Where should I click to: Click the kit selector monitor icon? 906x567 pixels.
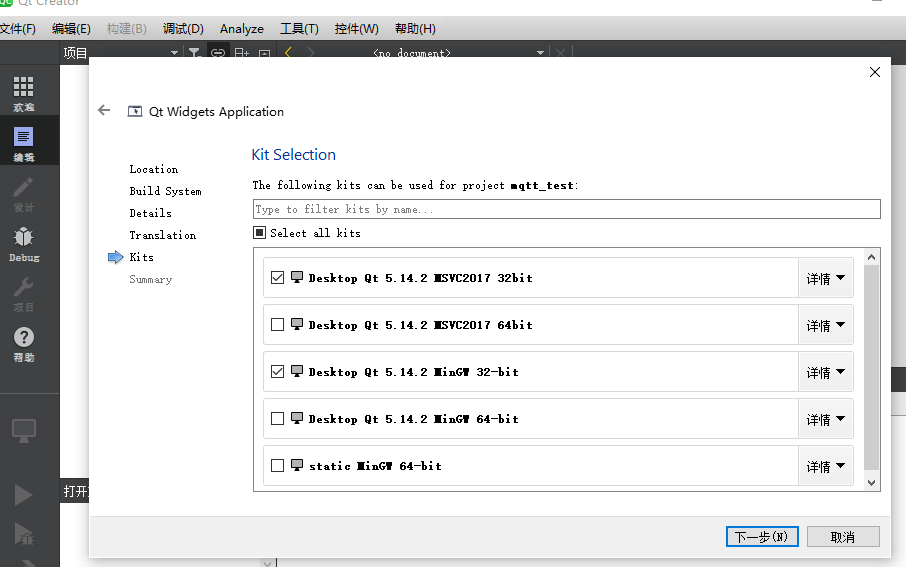[24, 431]
